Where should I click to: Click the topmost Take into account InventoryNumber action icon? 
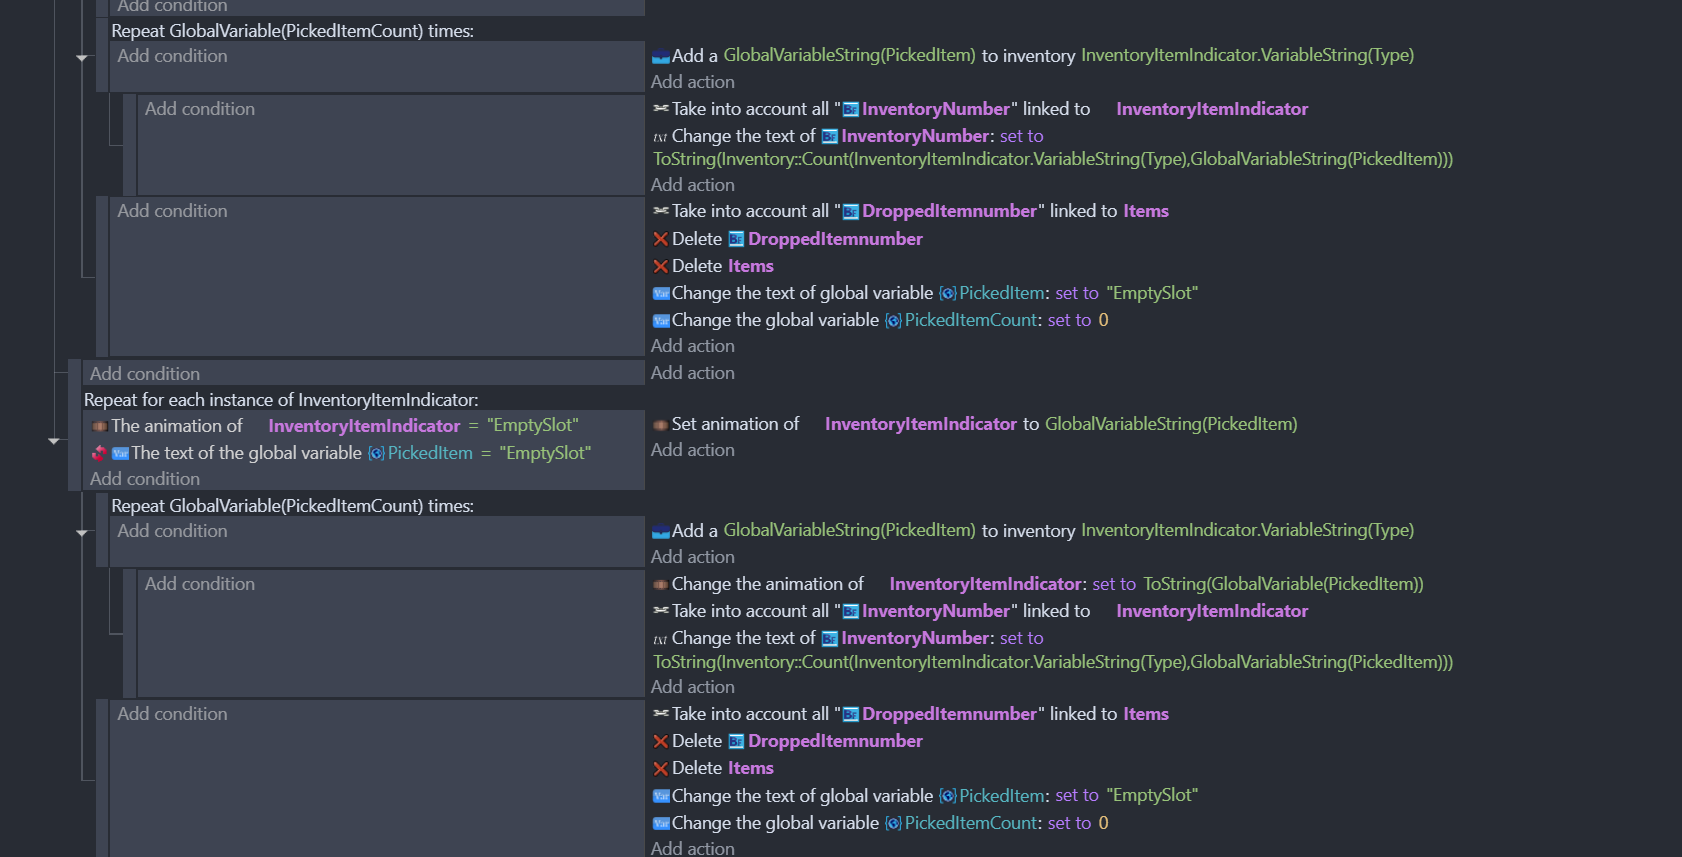660,109
